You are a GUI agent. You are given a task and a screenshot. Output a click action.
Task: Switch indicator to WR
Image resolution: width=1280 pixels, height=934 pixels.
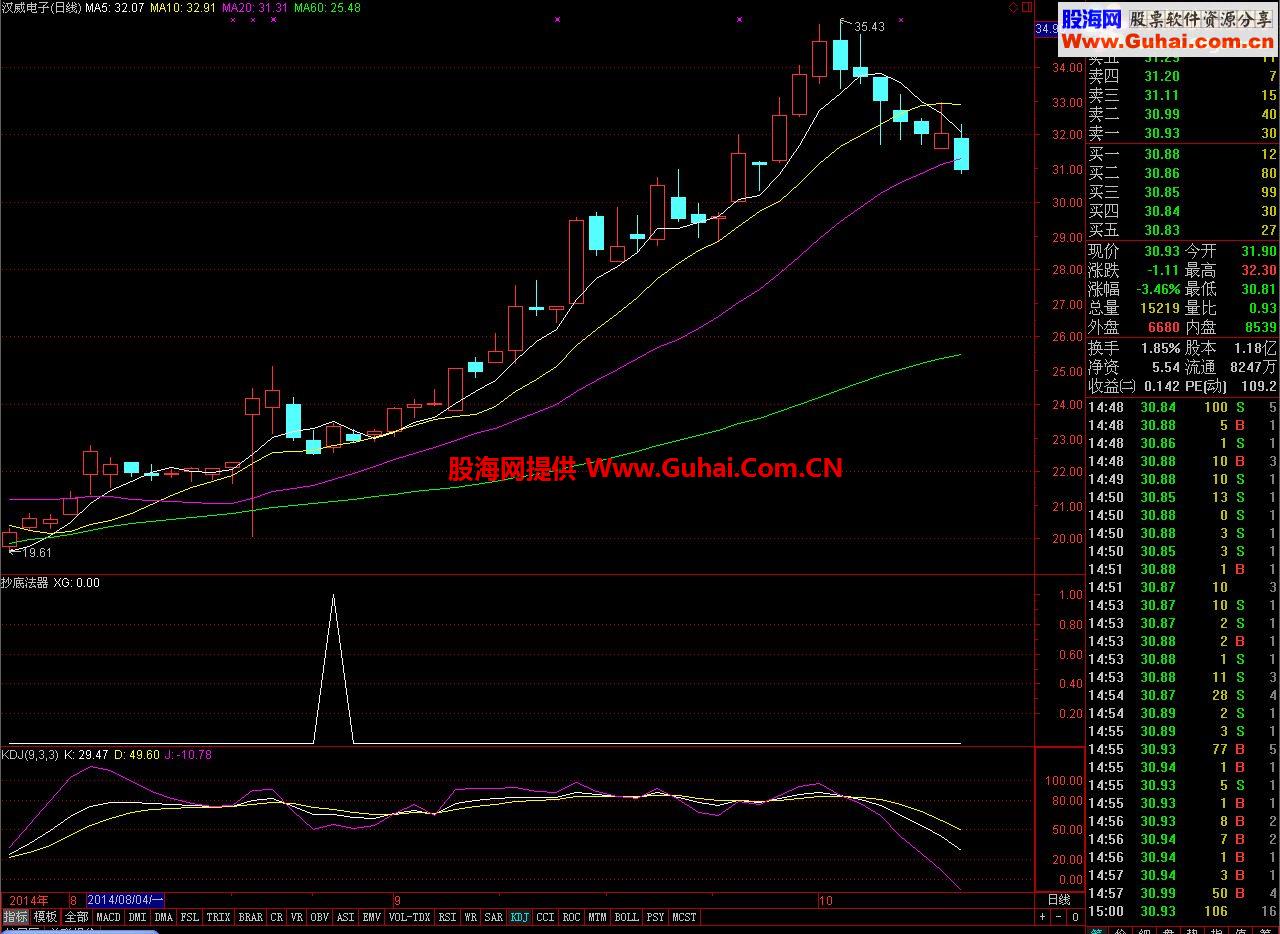(470, 916)
